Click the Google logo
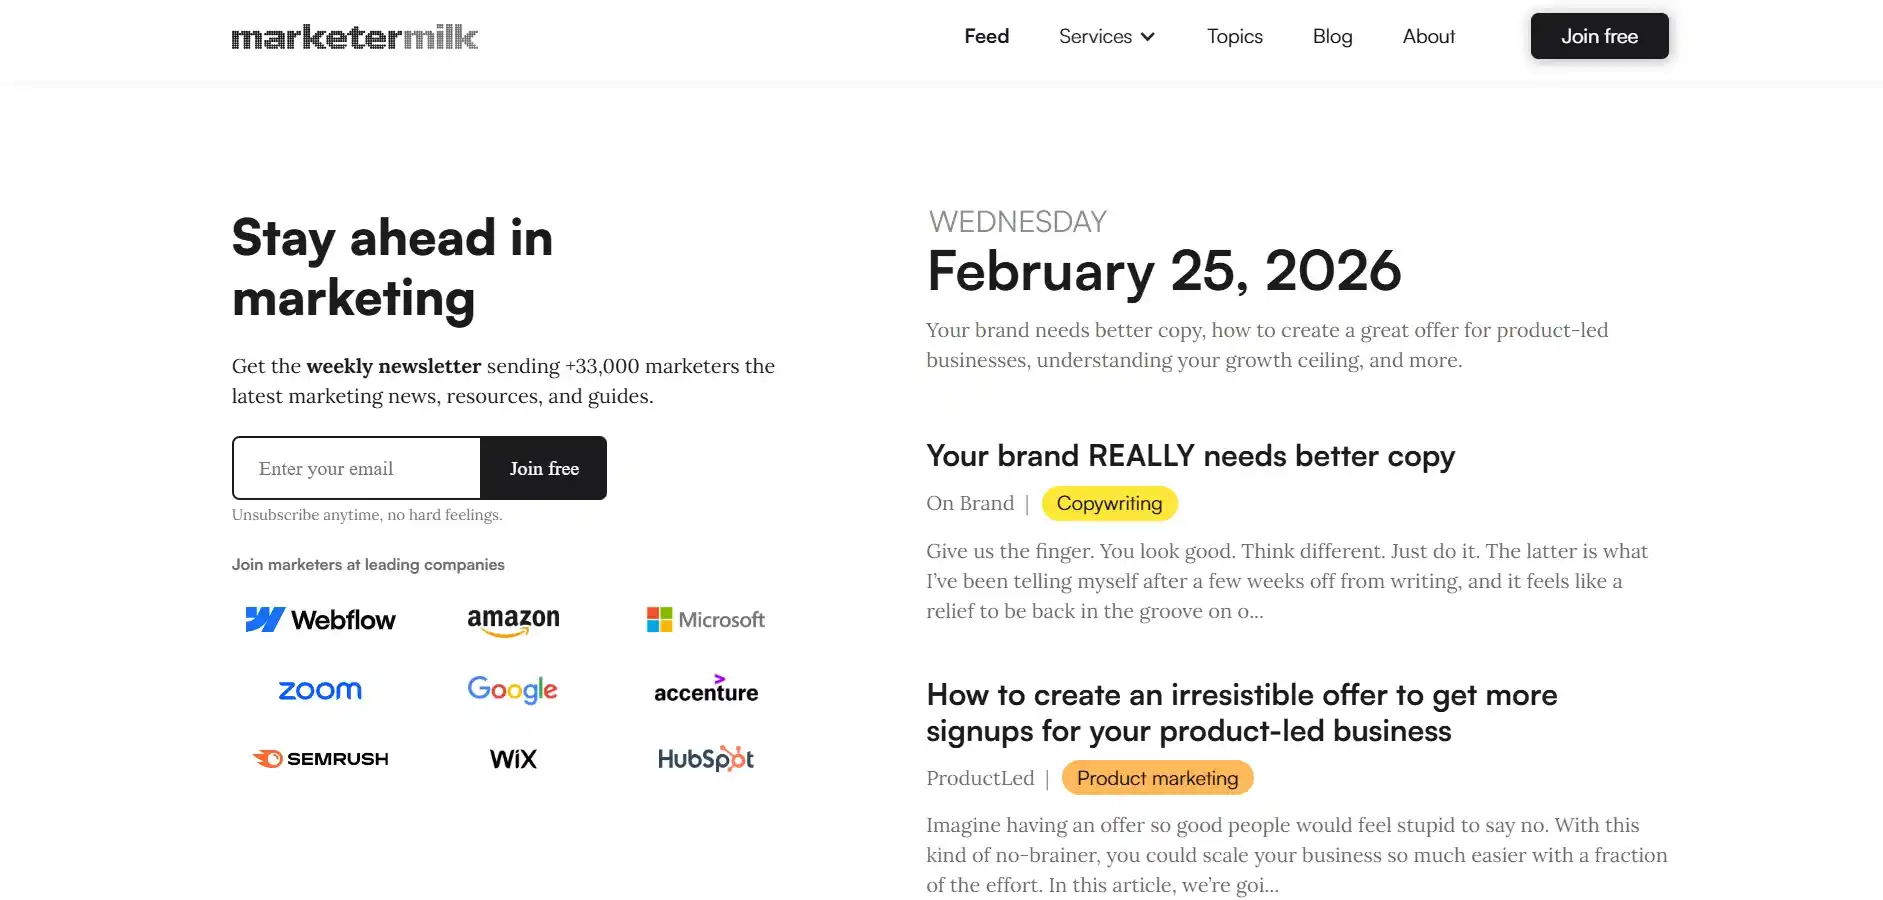This screenshot has width=1883, height=900. coord(513,690)
